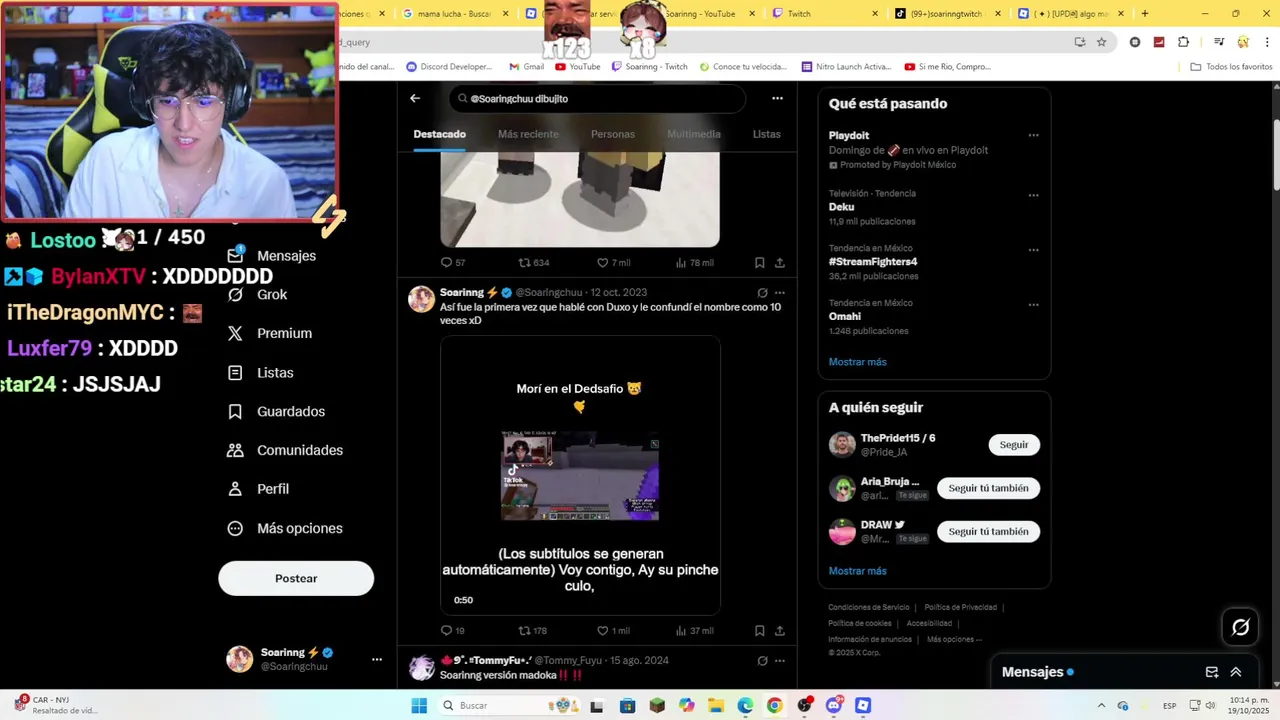Open Premium in the left sidebar
The image size is (1280, 720).
coord(269,334)
